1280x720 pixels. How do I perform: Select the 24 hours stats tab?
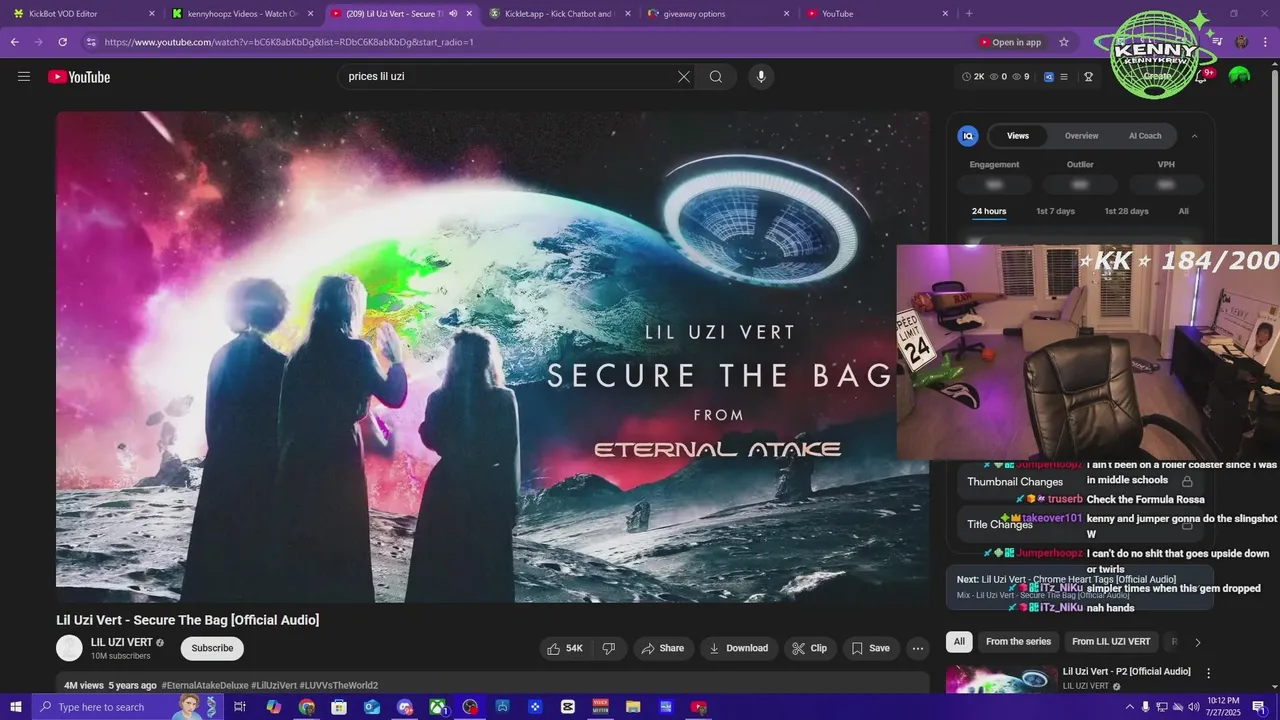(989, 211)
